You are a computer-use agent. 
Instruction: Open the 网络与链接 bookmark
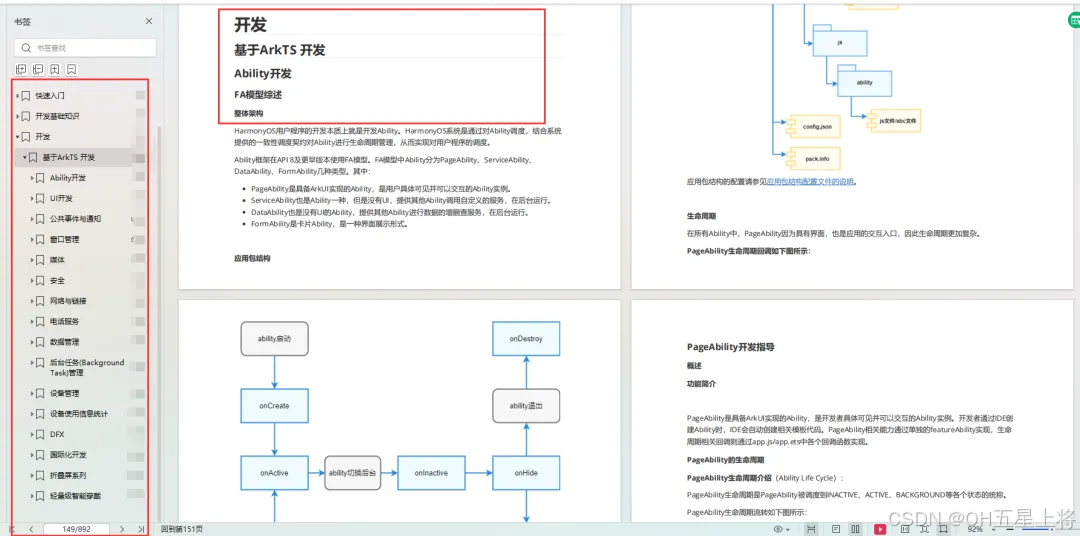pyautogui.click(x=68, y=301)
